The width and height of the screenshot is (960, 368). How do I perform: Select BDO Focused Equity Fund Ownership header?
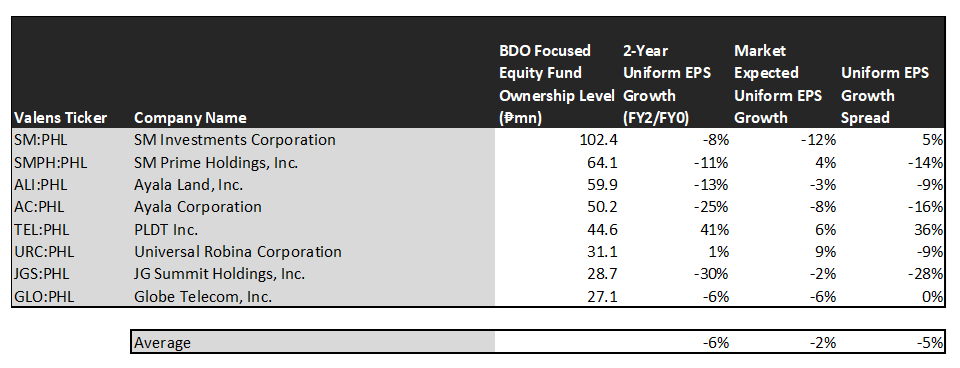pos(556,84)
